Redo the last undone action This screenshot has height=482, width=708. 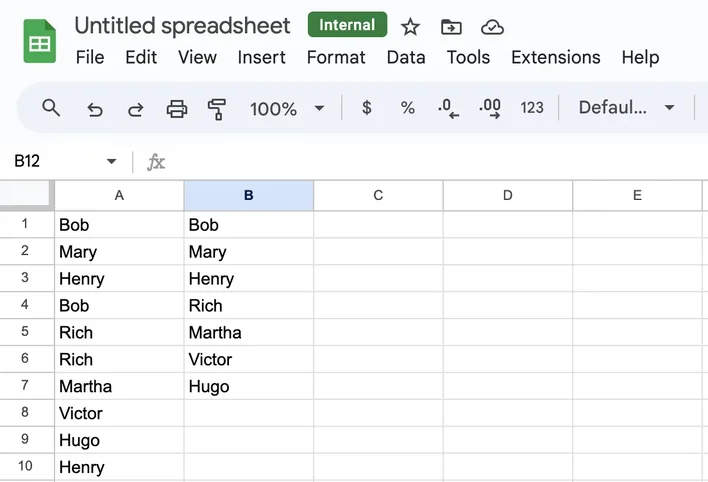(135, 108)
